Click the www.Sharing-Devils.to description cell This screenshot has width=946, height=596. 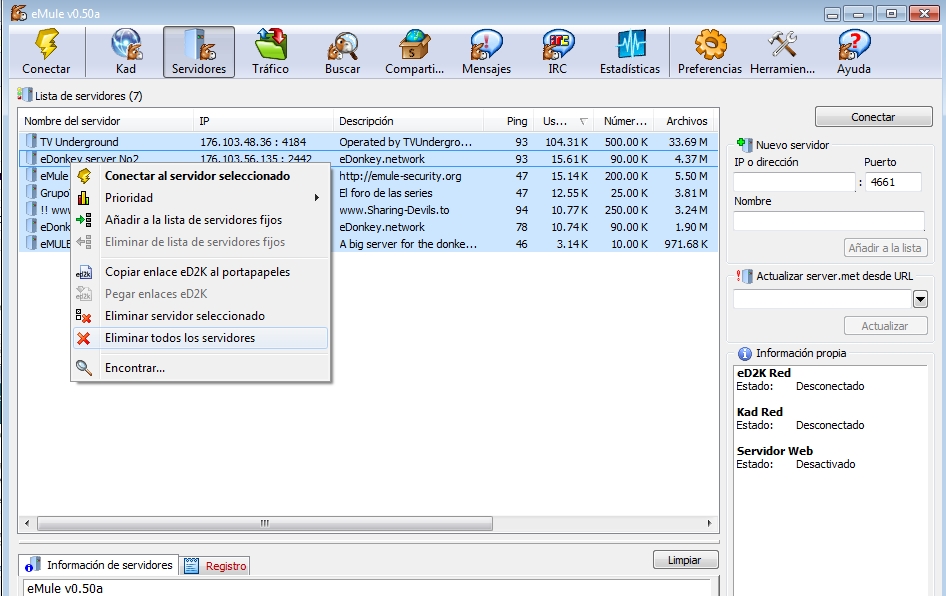(x=394, y=210)
